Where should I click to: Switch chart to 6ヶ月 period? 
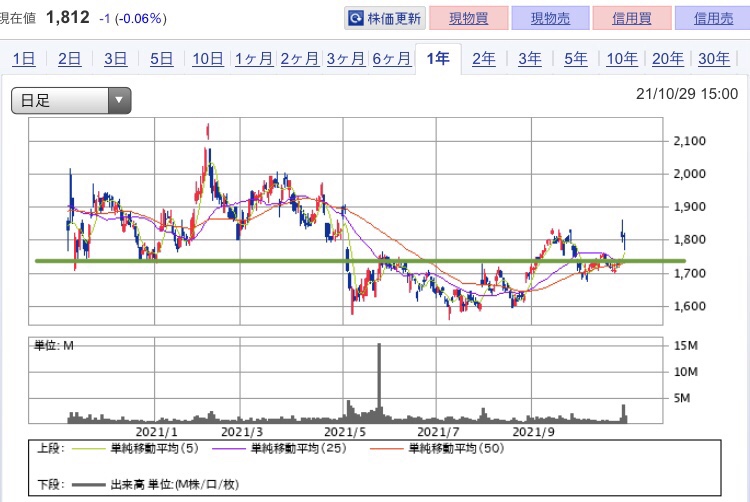point(392,59)
